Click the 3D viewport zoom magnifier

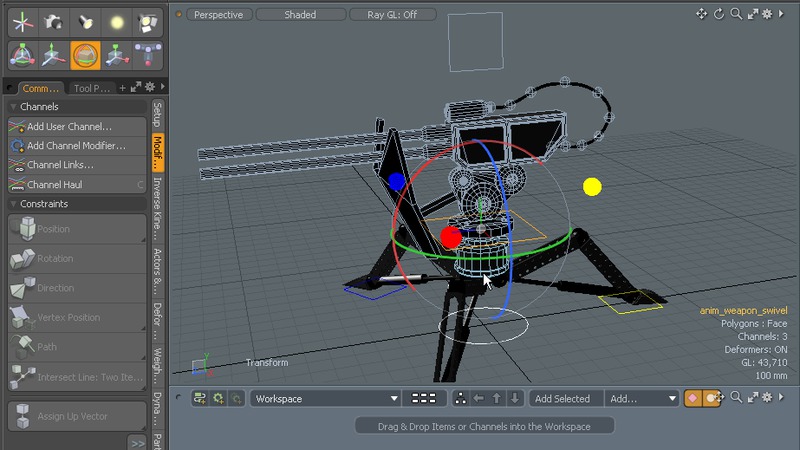736,14
